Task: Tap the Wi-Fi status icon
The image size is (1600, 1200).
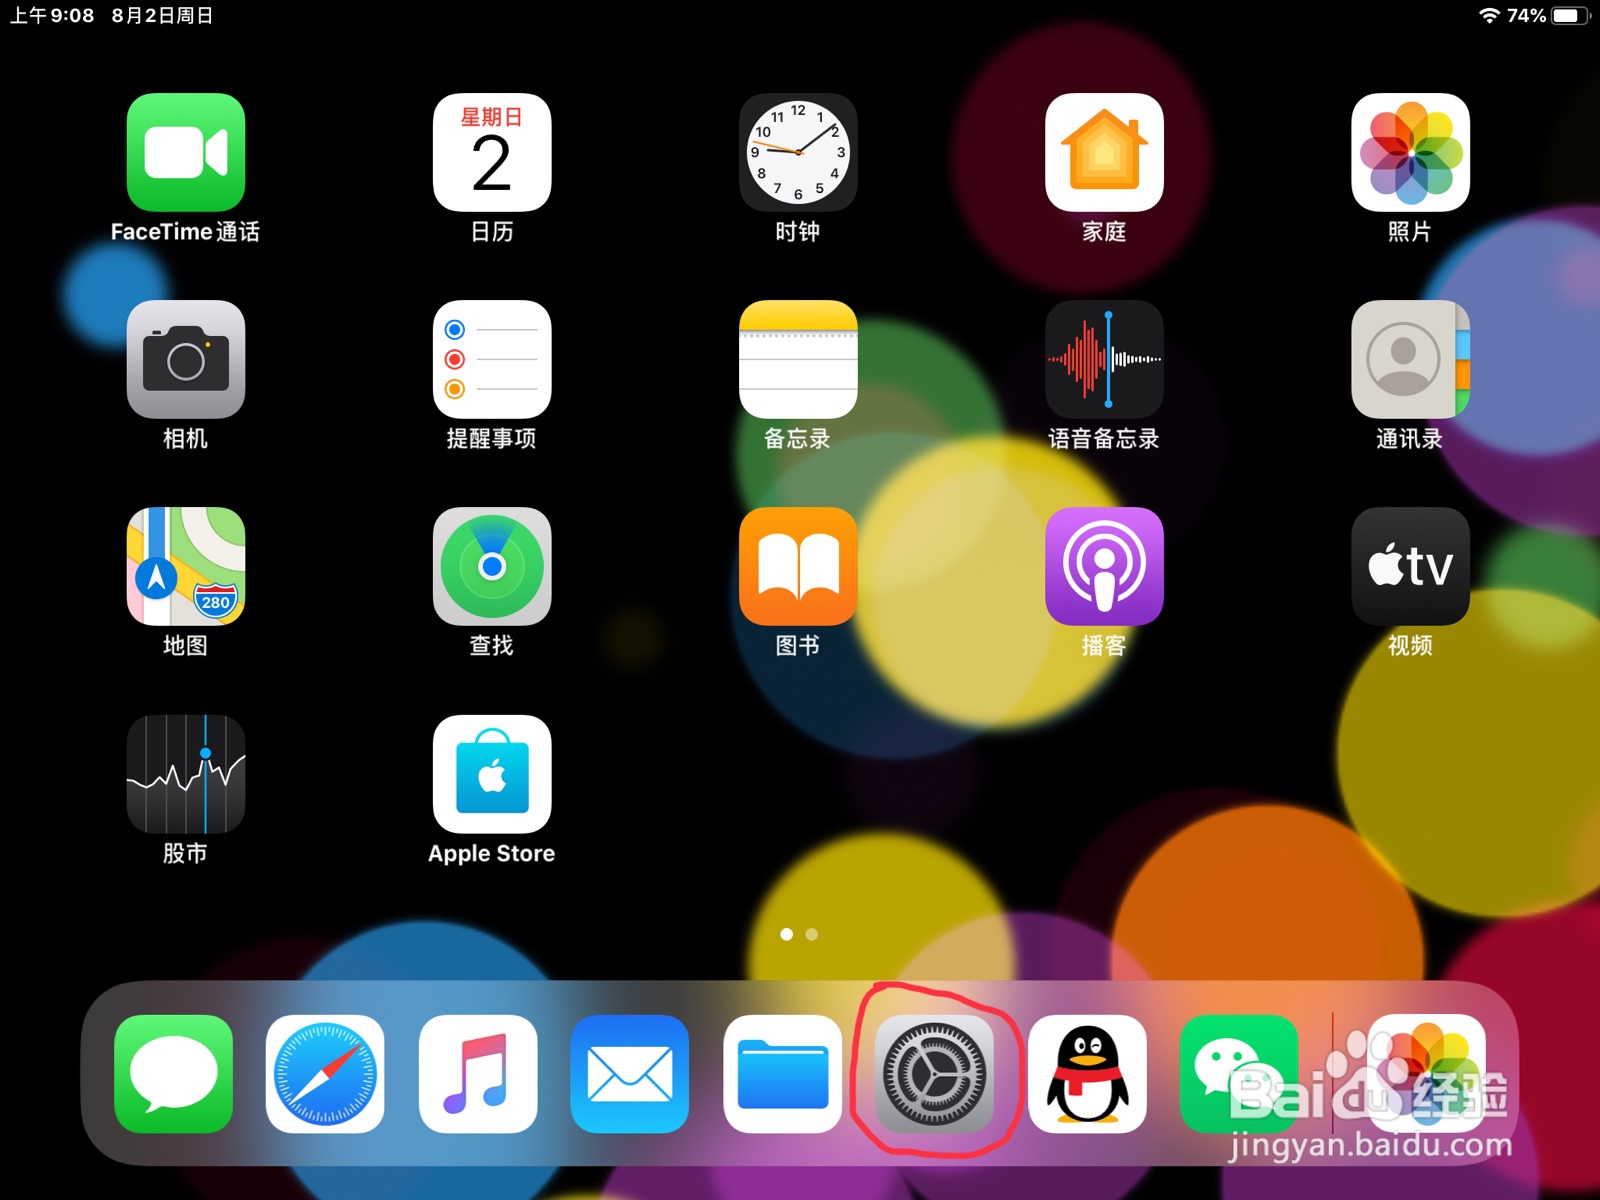Action: pyautogui.click(x=1489, y=15)
